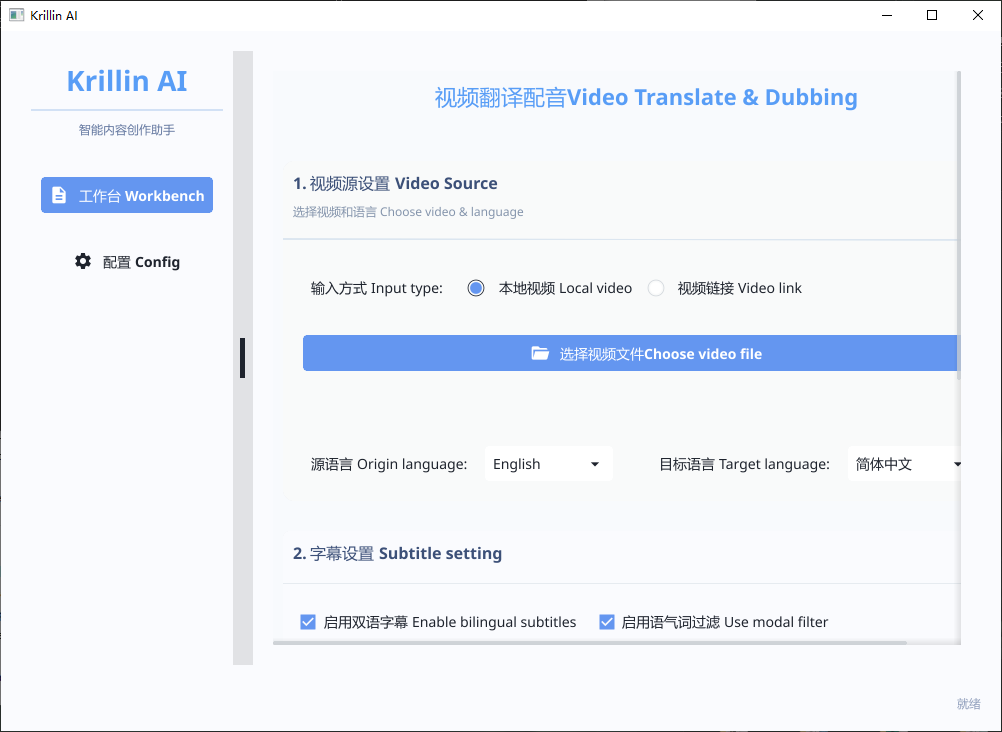Open the Origin language dropdown
Image resolution: width=1002 pixels, height=732 pixels.
(x=548, y=463)
